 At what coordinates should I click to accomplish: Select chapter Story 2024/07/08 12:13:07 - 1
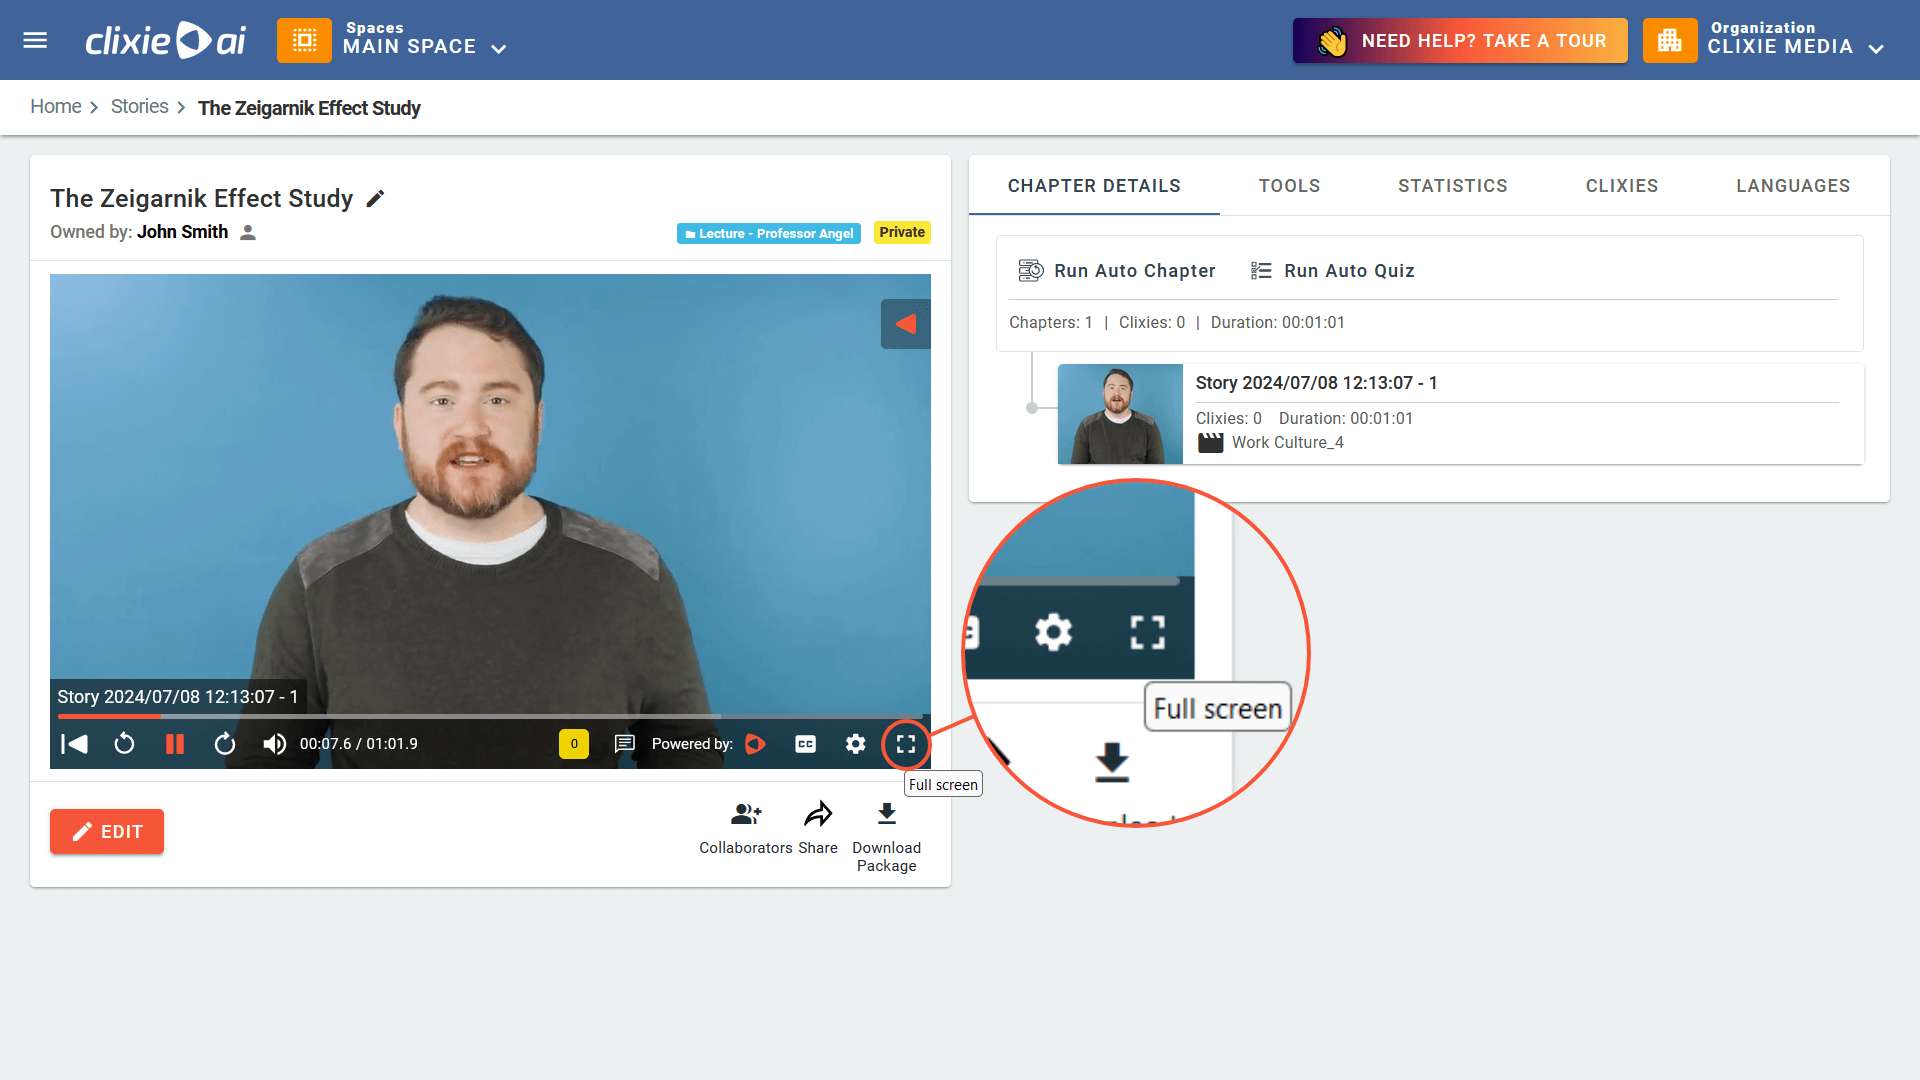pyautogui.click(x=1316, y=383)
